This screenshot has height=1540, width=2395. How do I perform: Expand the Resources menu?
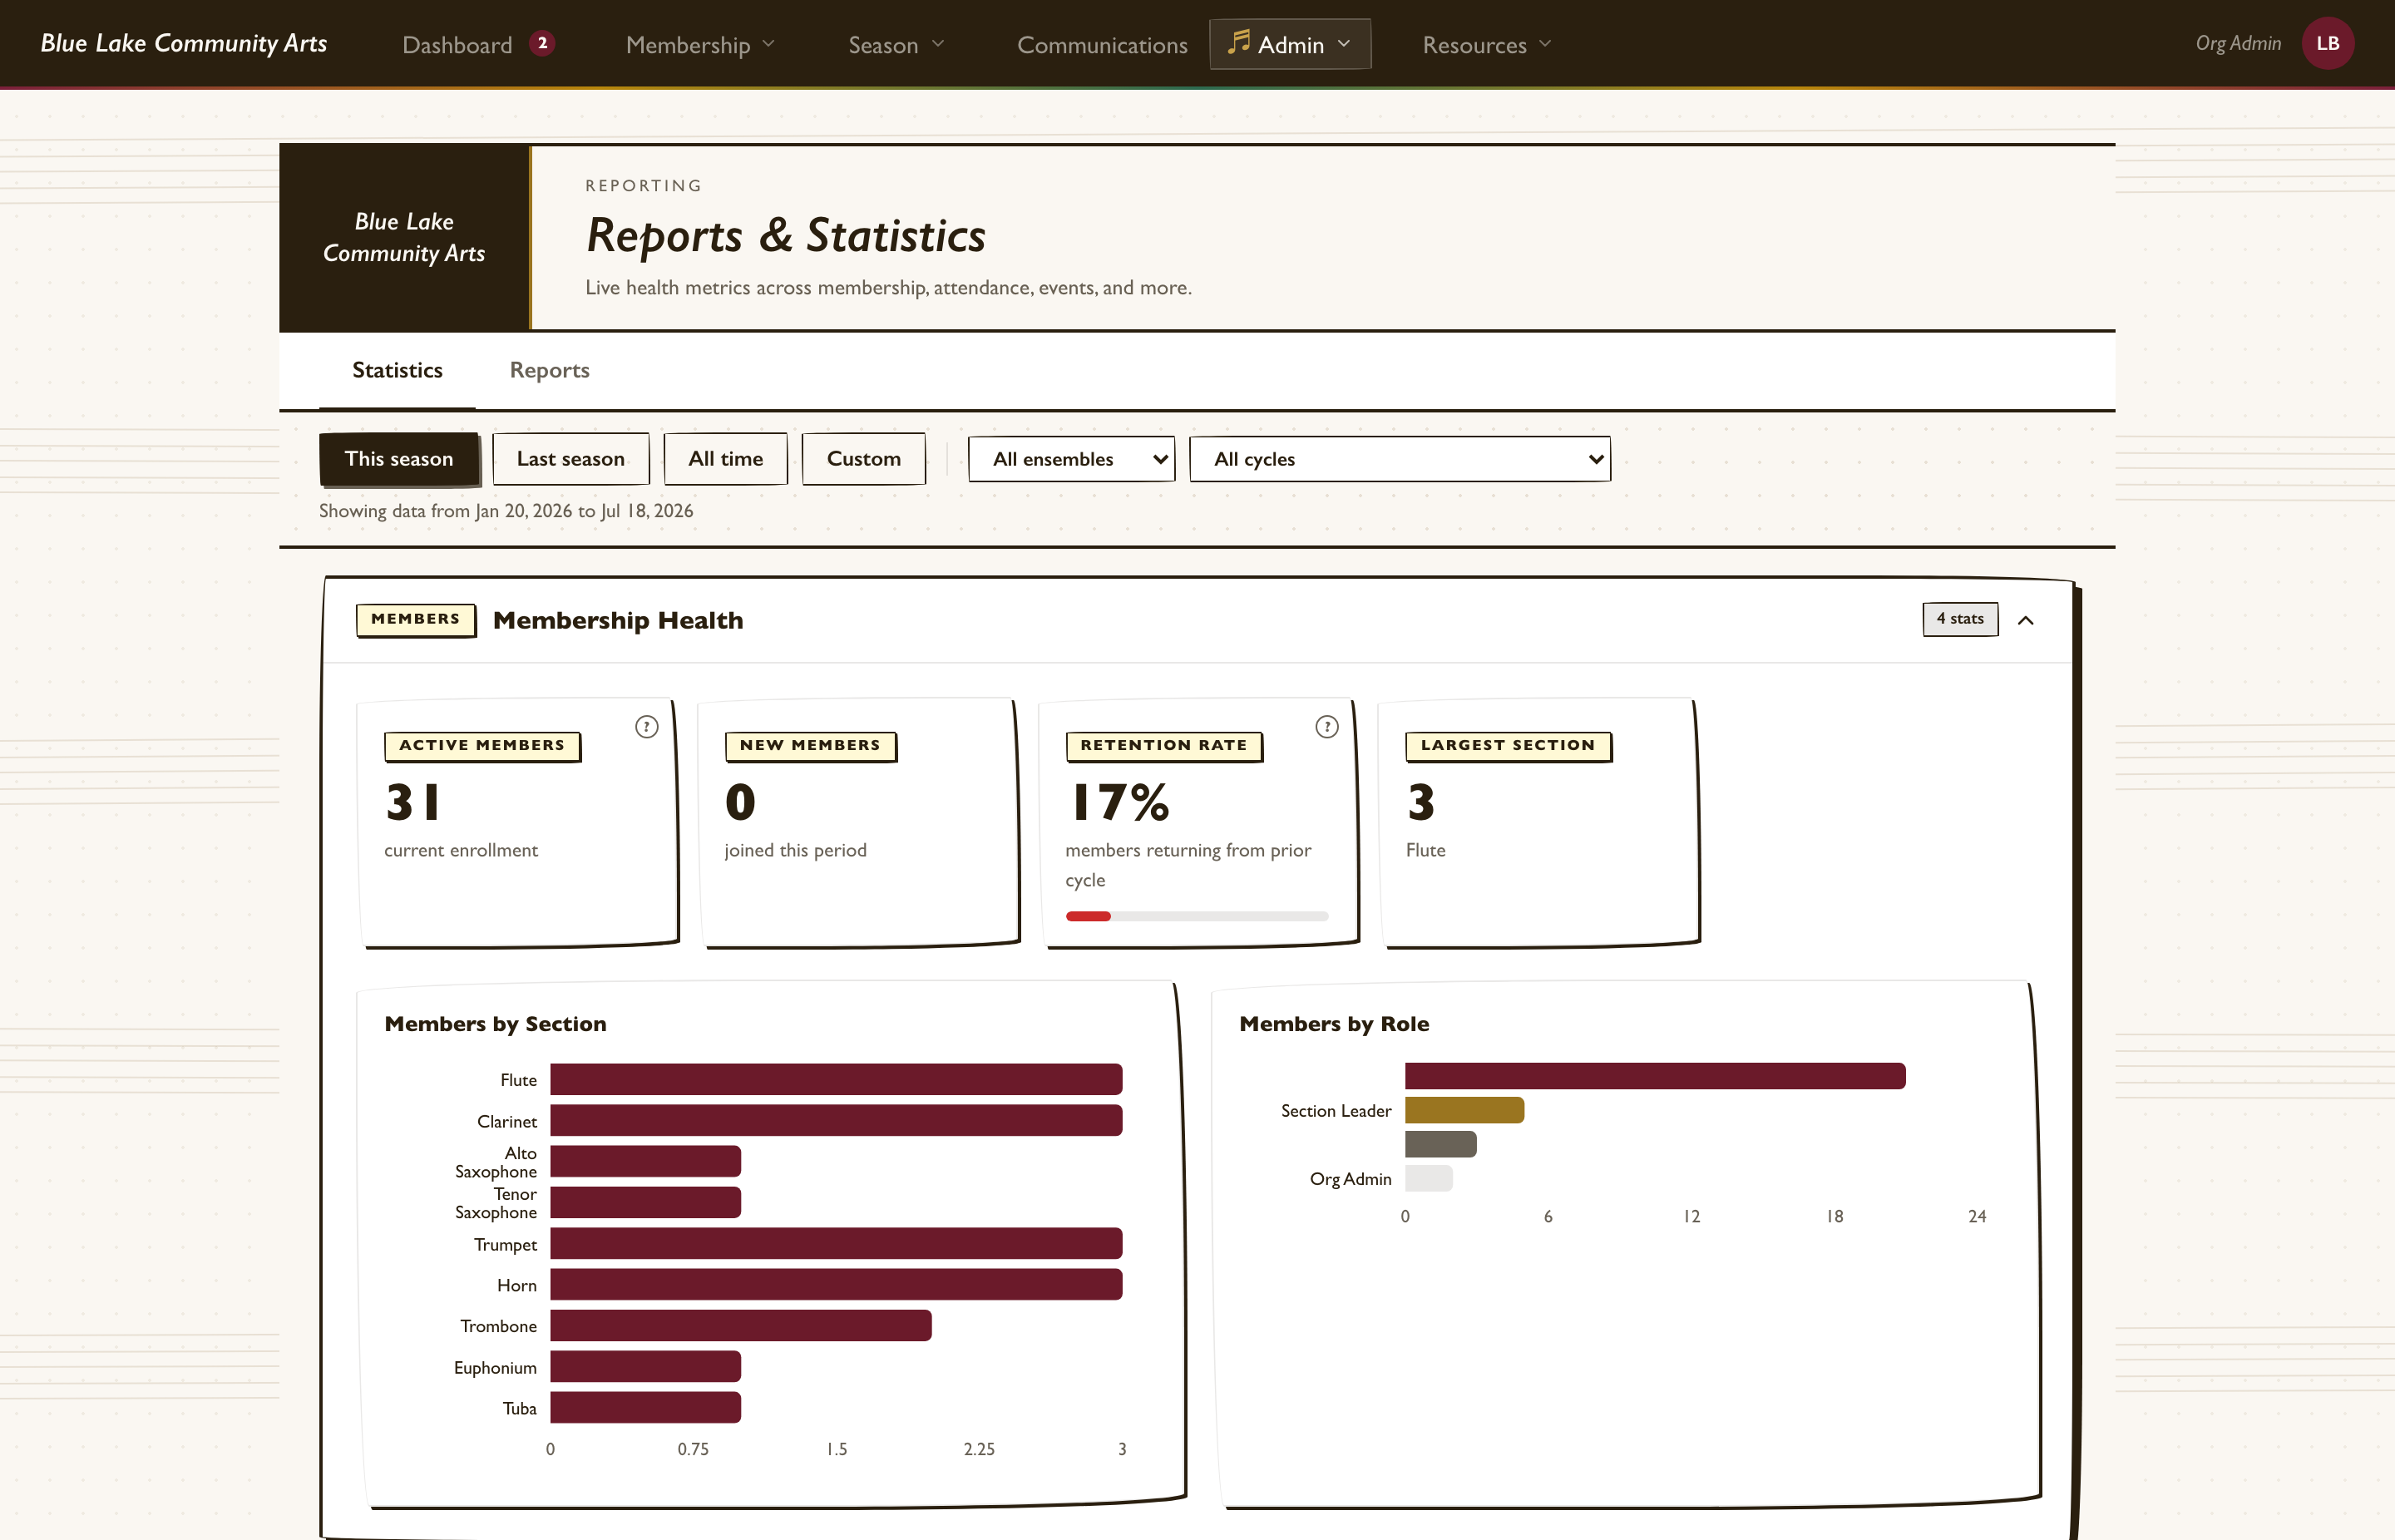1487,45
